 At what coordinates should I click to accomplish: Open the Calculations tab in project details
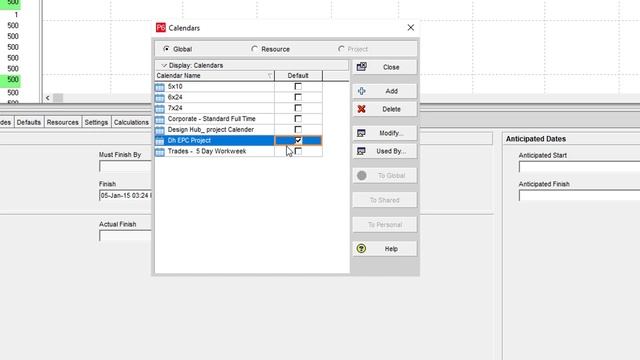pyautogui.click(x=131, y=122)
